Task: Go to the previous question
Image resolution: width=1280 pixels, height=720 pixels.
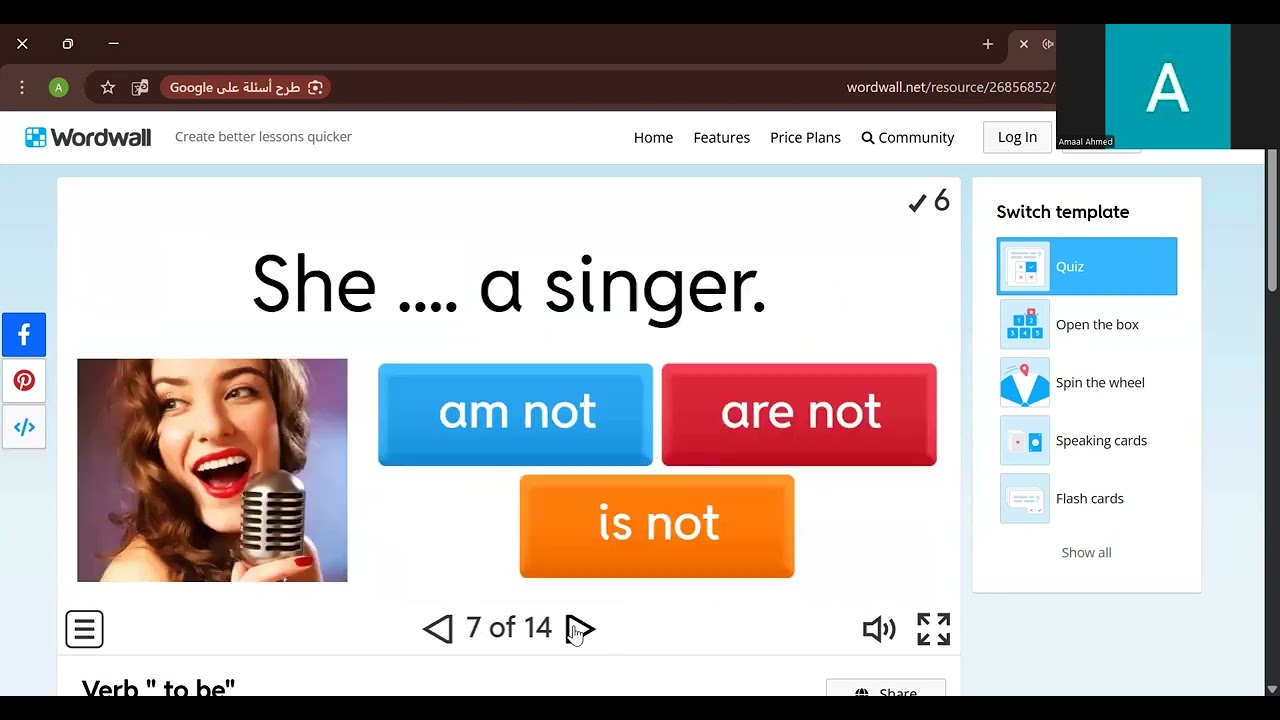Action: pyautogui.click(x=438, y=628)
